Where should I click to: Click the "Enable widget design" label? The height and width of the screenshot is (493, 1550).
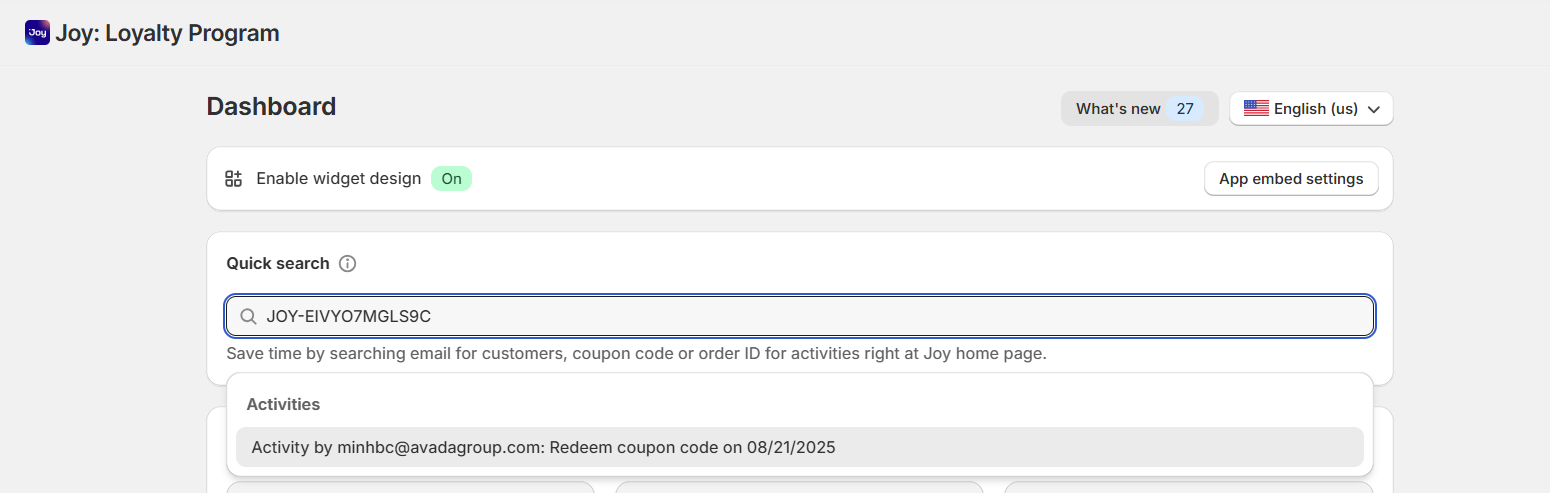point(339,179)
